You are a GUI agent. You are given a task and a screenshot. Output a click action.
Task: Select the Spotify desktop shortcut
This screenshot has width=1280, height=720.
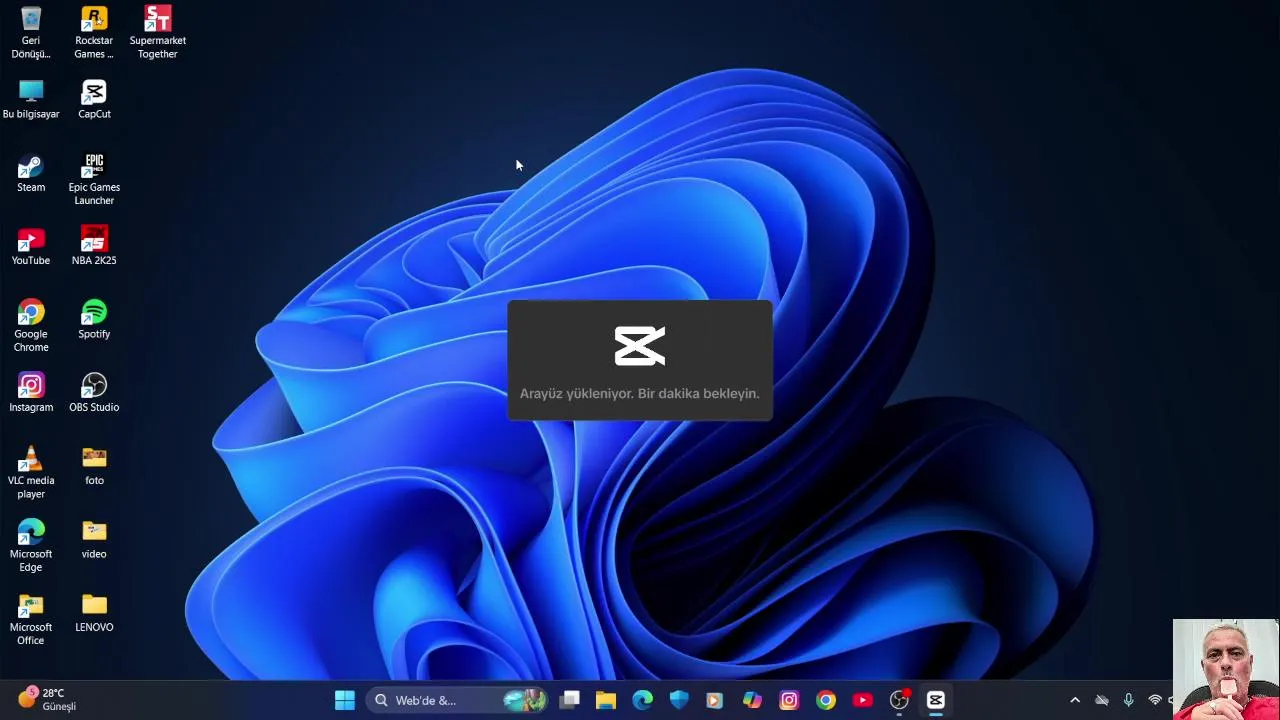click(94, 320)
